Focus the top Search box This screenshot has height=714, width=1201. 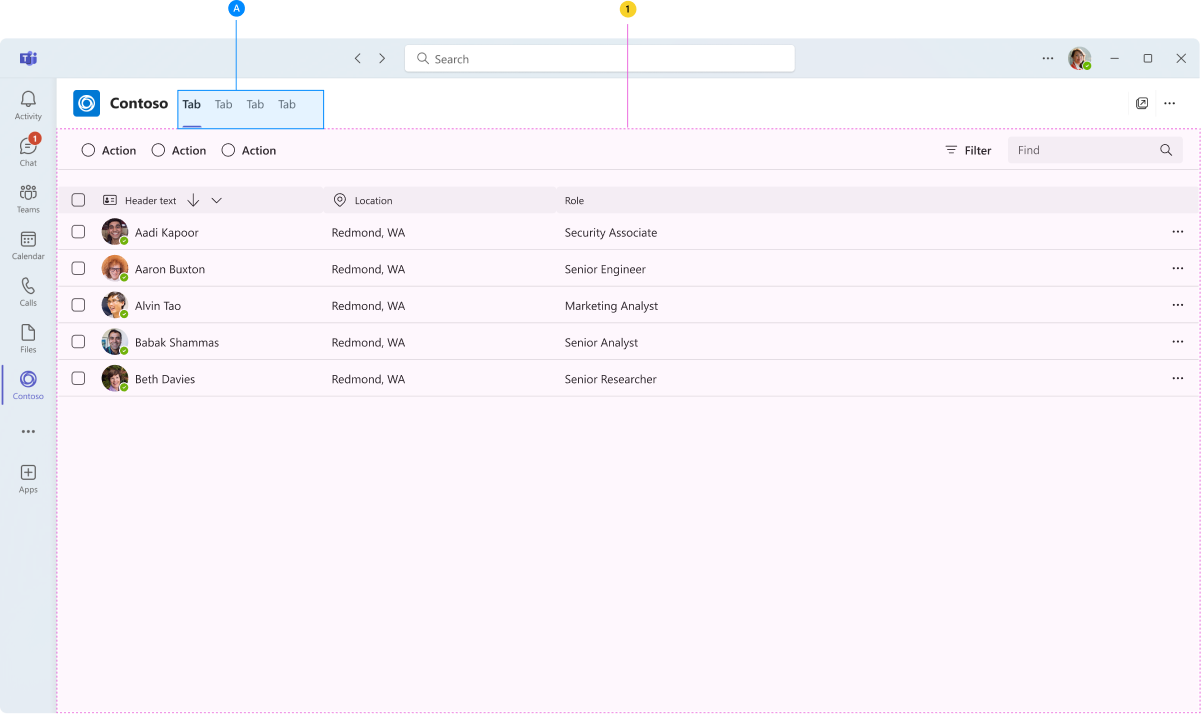point(599,59)
